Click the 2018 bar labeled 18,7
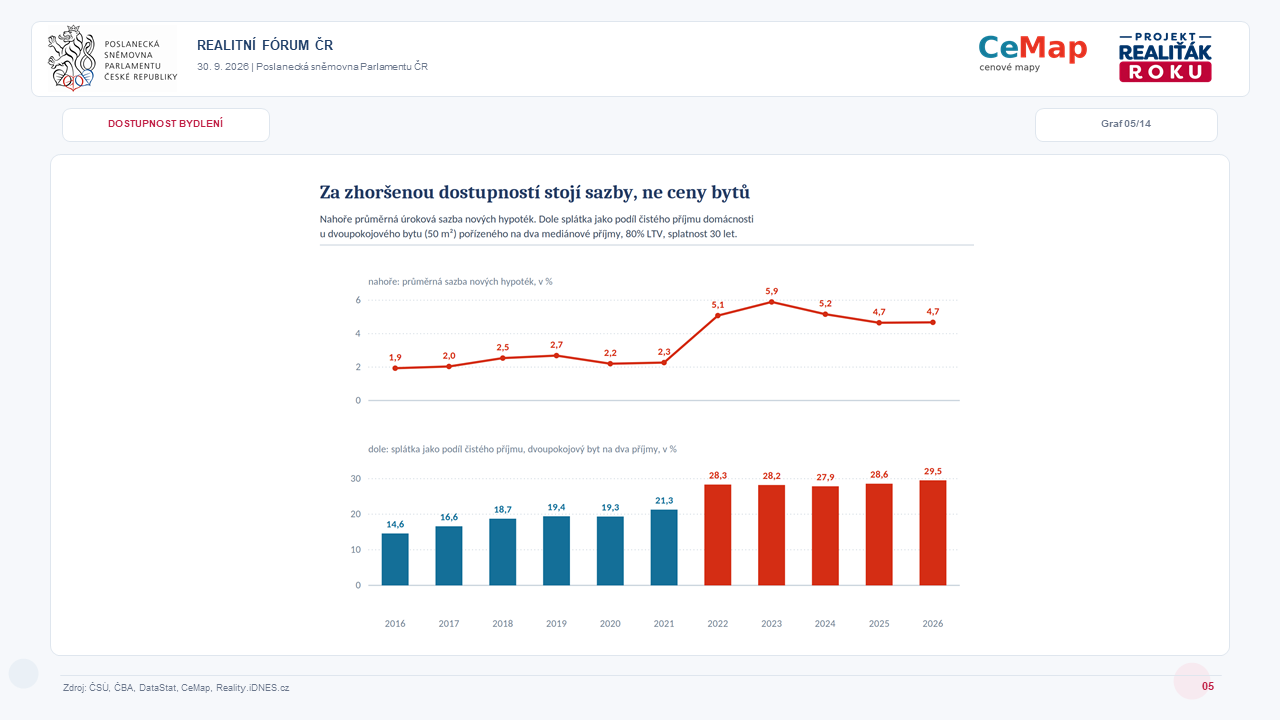Screen dimensions: 1280x720 [503, 551]
